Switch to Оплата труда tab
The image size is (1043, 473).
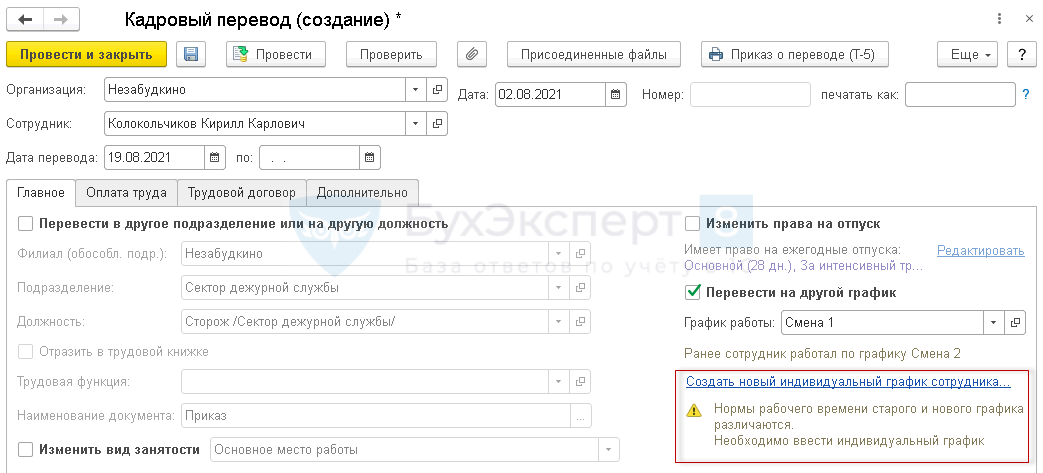click(x=127, y=193)
